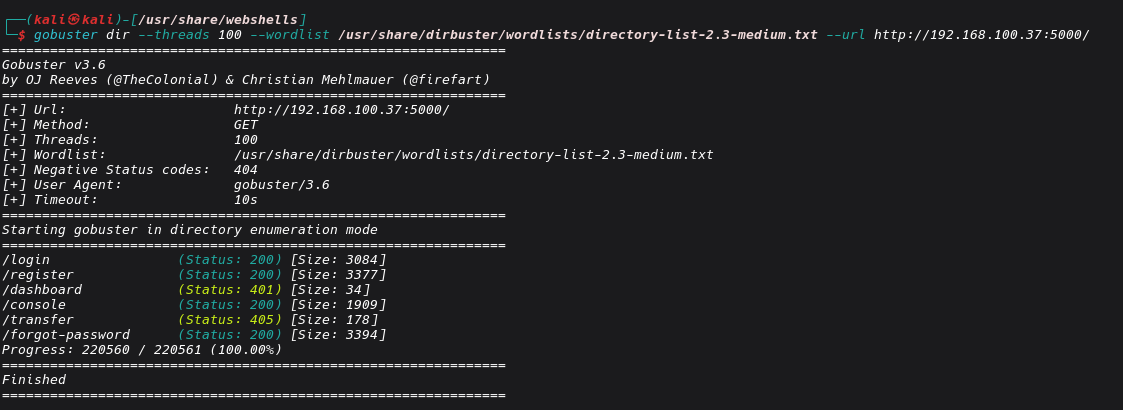The width and height of the screenshot is (1123, 410).
Task: Click the gobuster command word
Action: [66, 35]
